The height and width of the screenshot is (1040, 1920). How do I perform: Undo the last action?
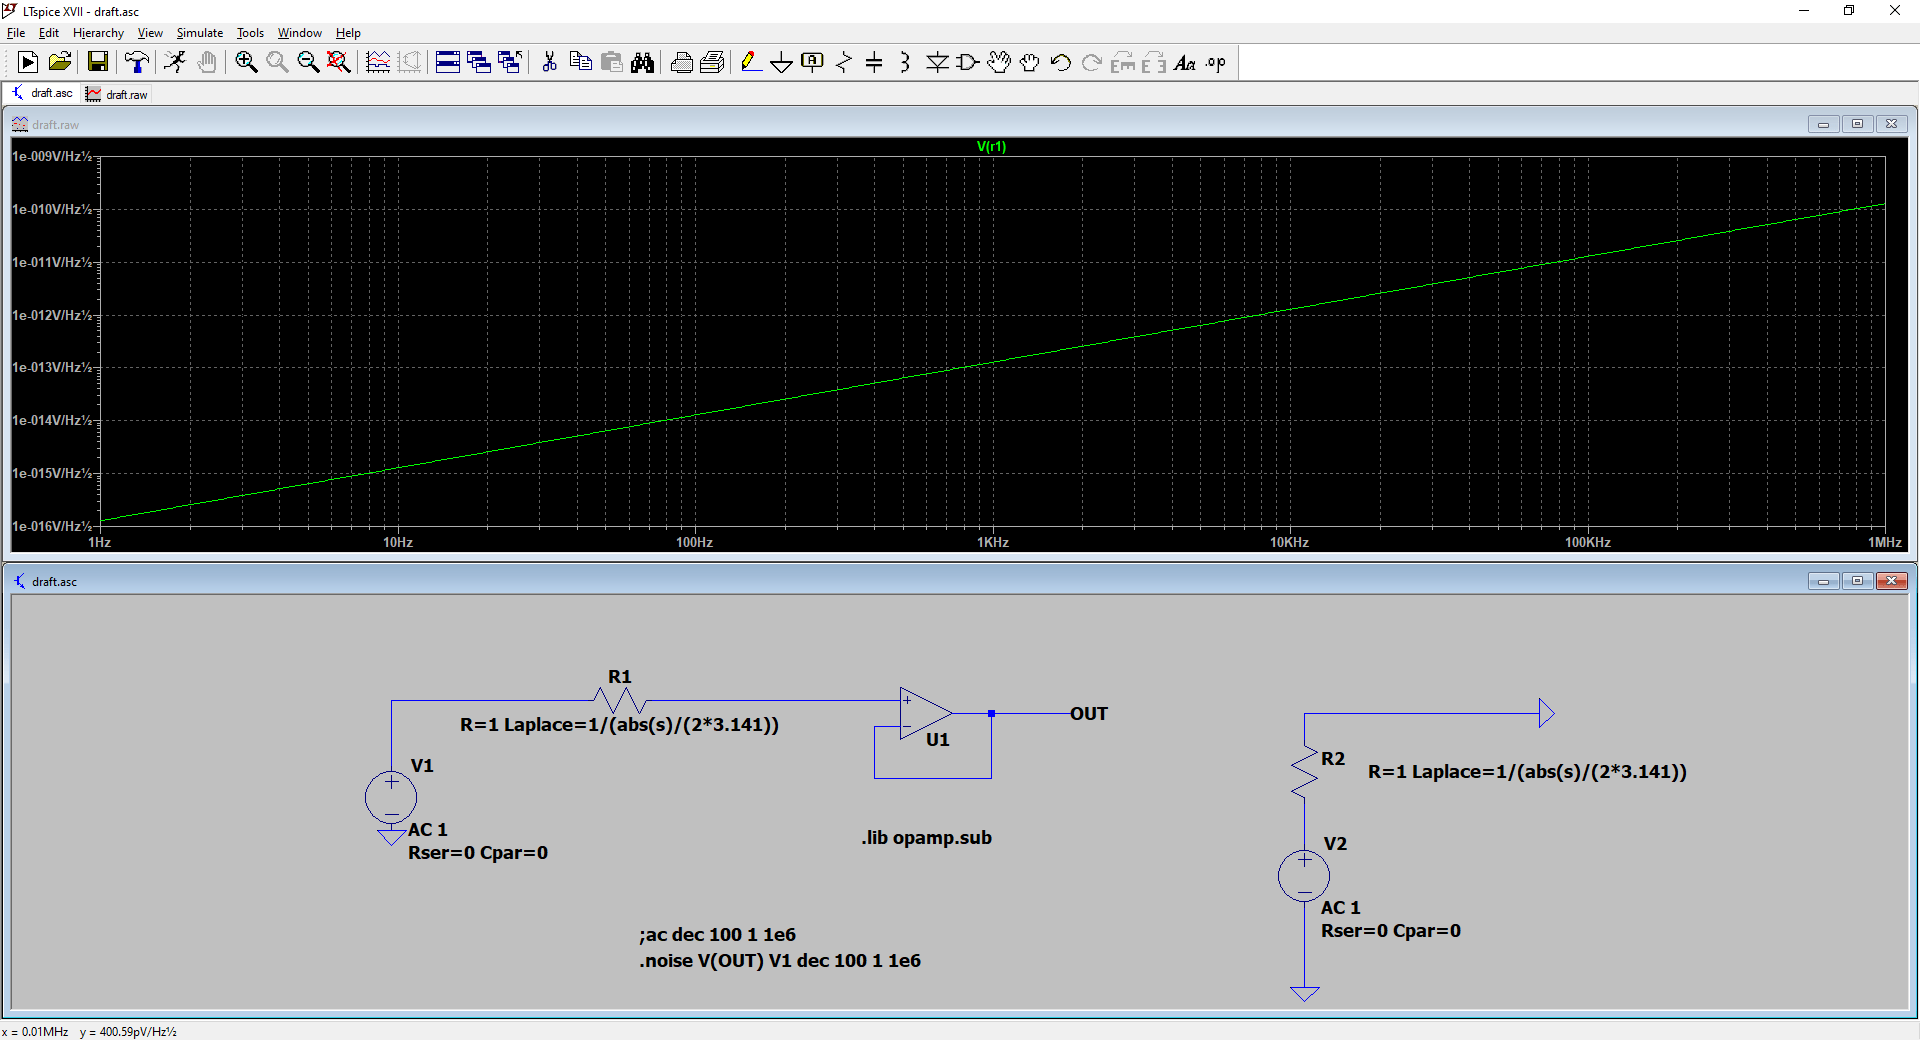coord(1059,62)
